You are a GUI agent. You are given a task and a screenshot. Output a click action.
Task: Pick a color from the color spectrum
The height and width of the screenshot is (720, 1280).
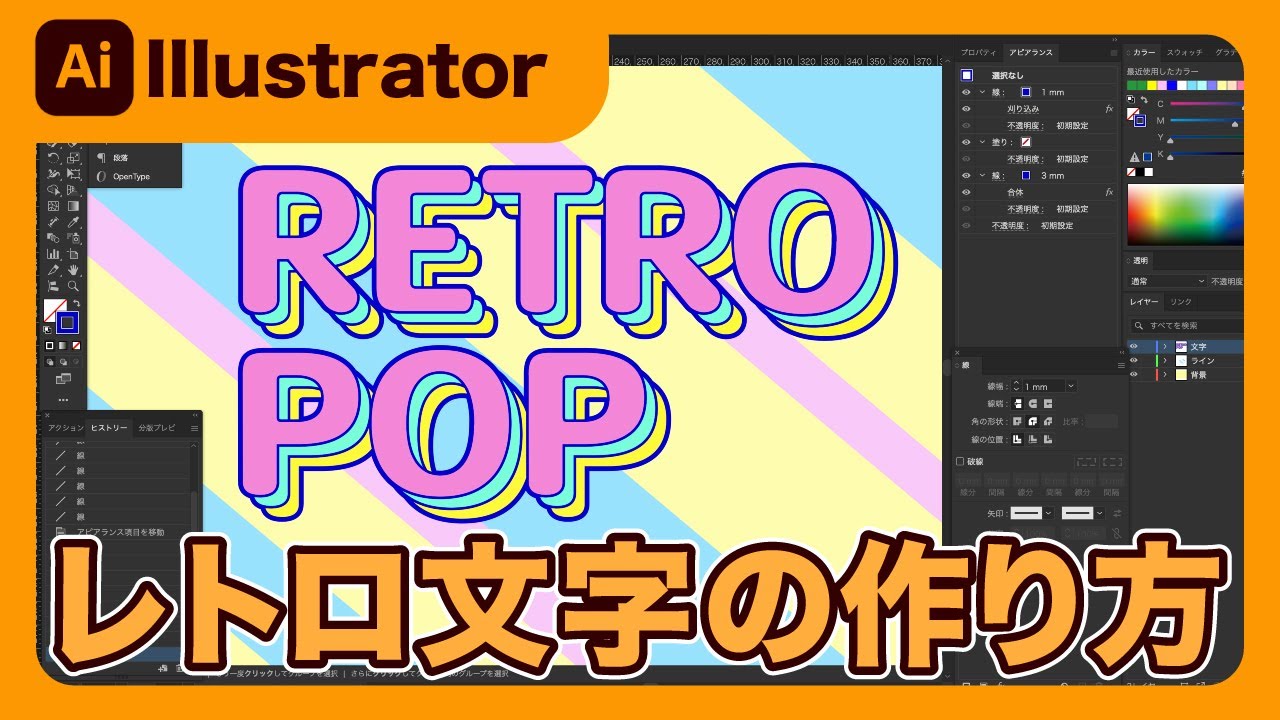click(1186, 215)
